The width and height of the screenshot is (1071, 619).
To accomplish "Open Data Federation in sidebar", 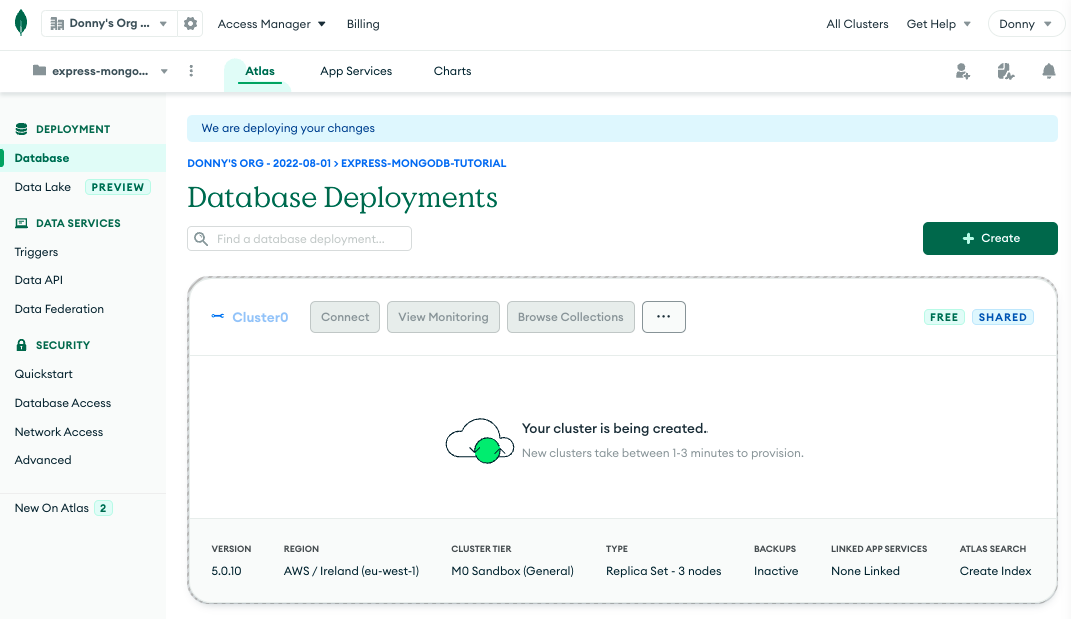I will 59,309.
